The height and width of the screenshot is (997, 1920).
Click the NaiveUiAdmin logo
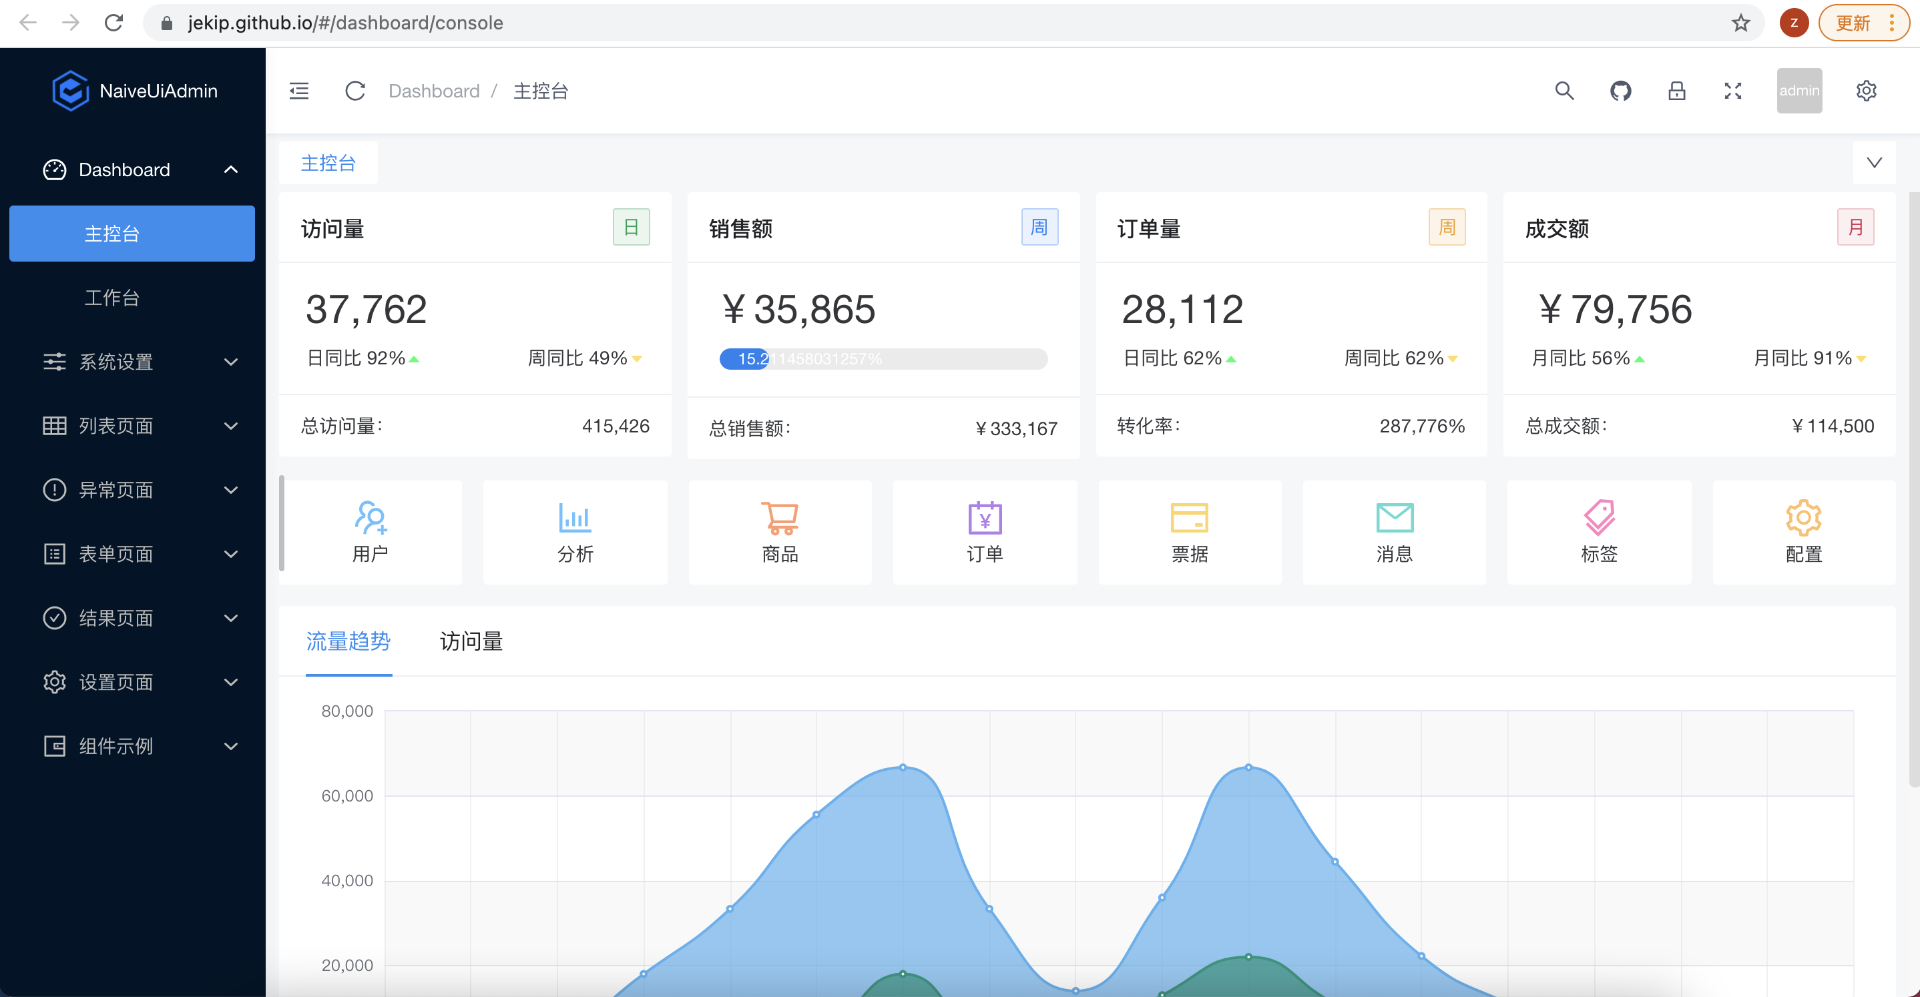coord(134,91)
